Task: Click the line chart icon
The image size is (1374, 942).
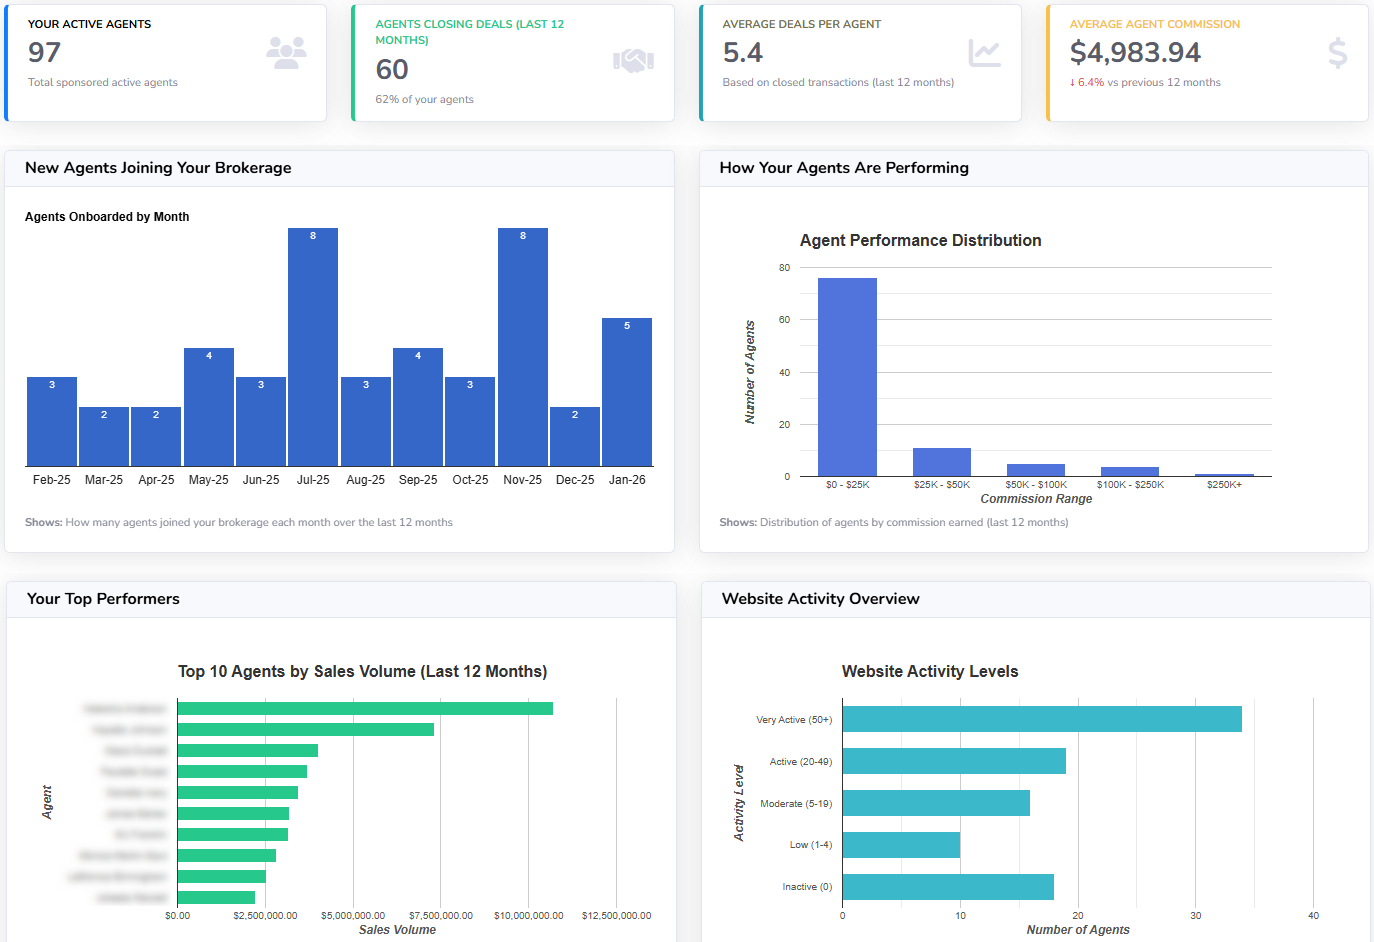Action: click(x=984, y=53)
